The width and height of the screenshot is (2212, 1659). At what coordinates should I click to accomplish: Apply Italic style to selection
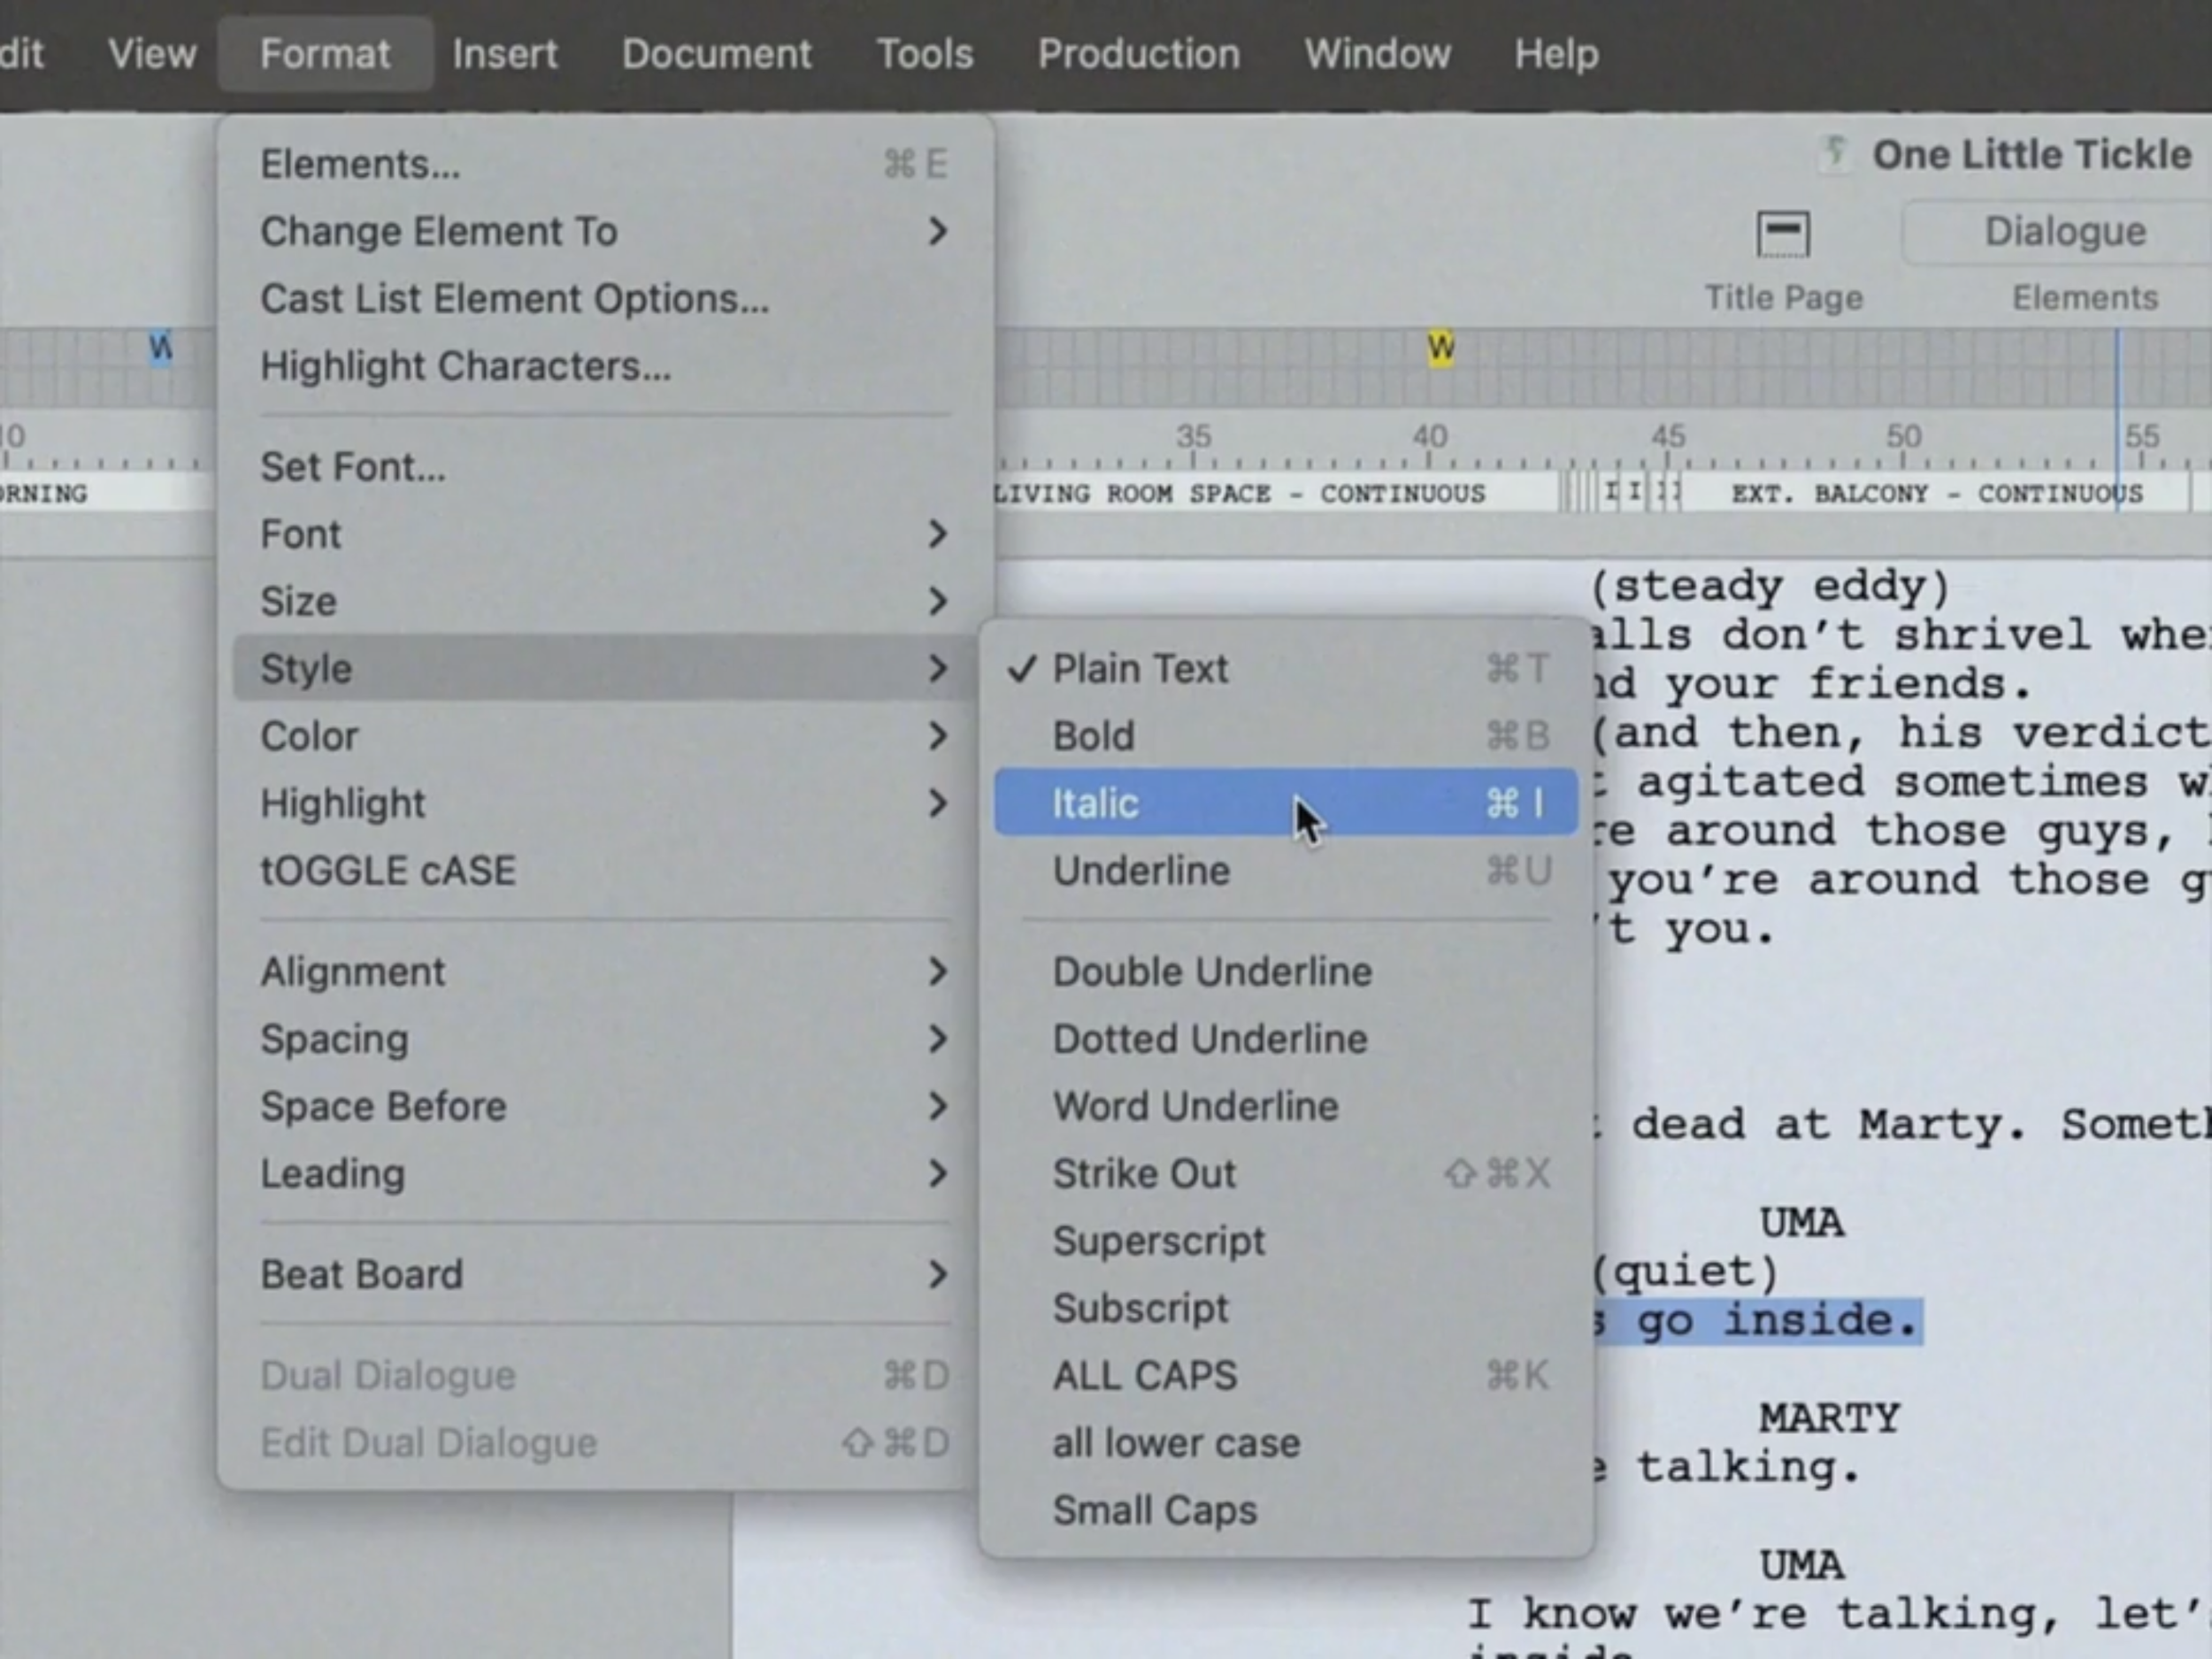pos(1095,803)
